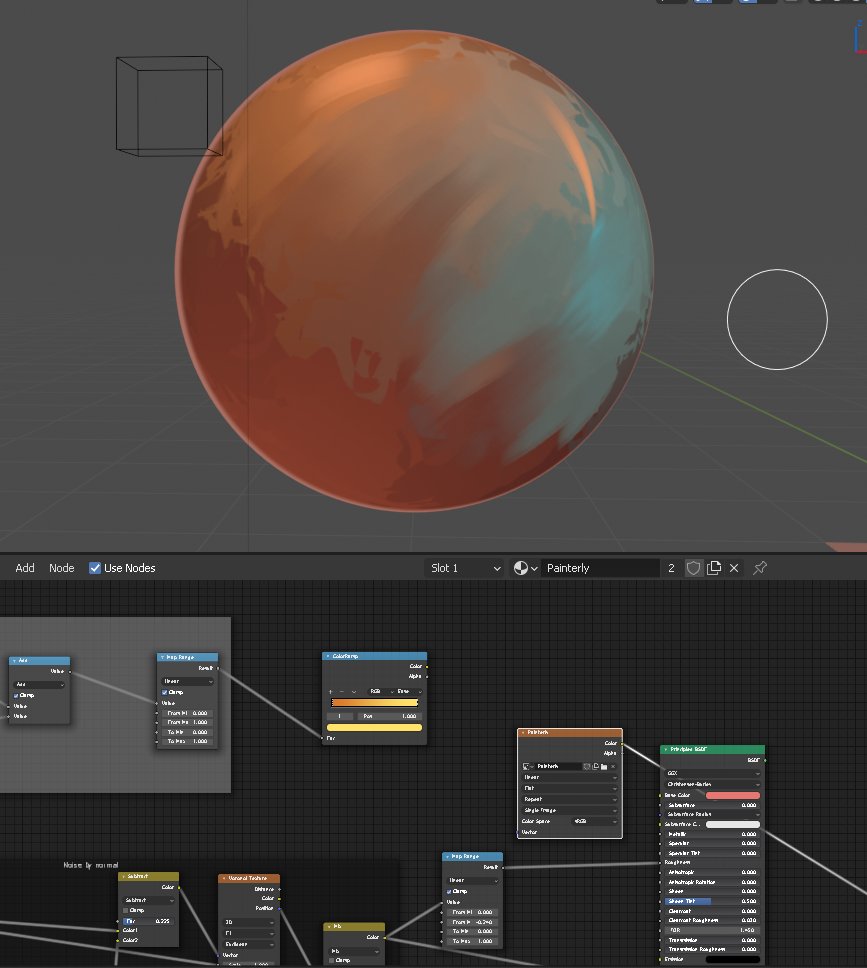
Task: Unlink the Painterly material with the X button
Action: [x=733, y=568]
